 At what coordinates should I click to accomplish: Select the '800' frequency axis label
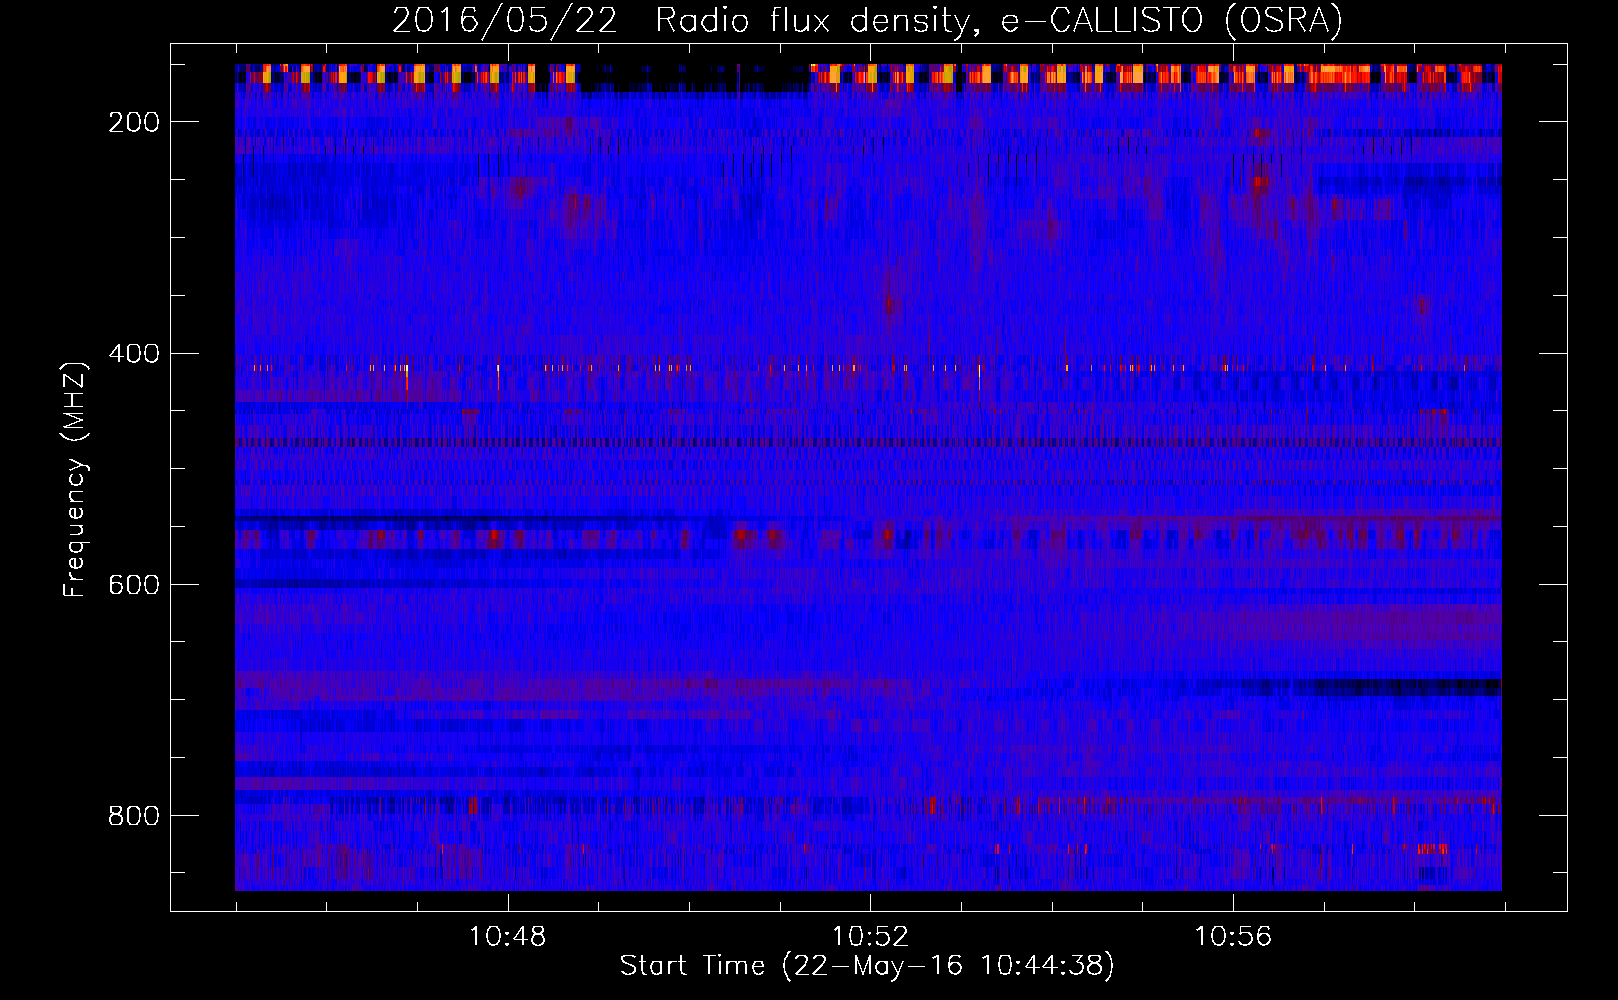coord(133,816)
